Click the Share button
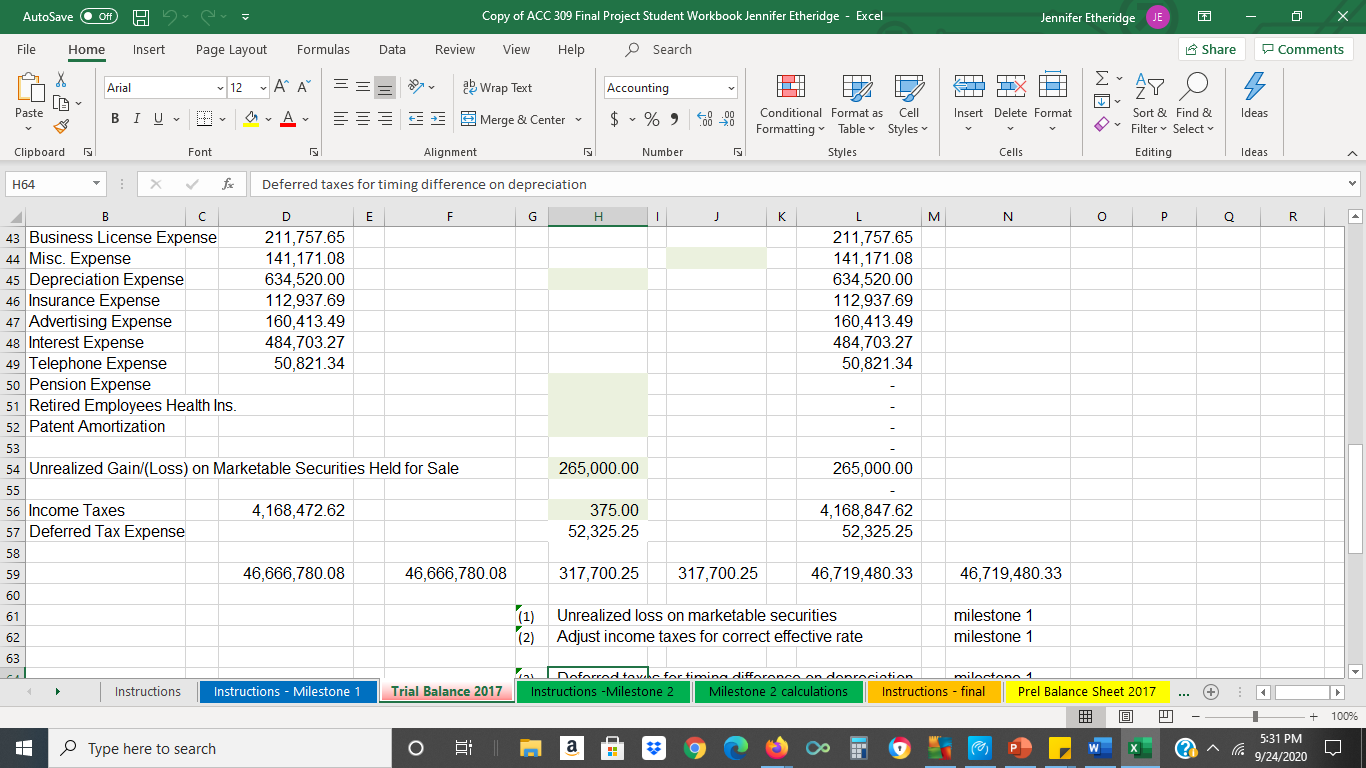Screen dimensions: 1366x768 (x=1210, y=48)
